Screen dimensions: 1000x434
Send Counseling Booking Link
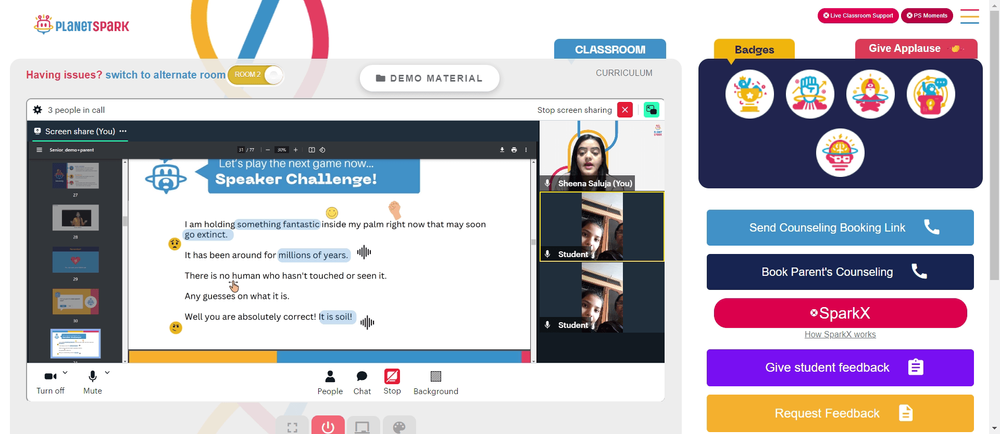pos(840,228)
